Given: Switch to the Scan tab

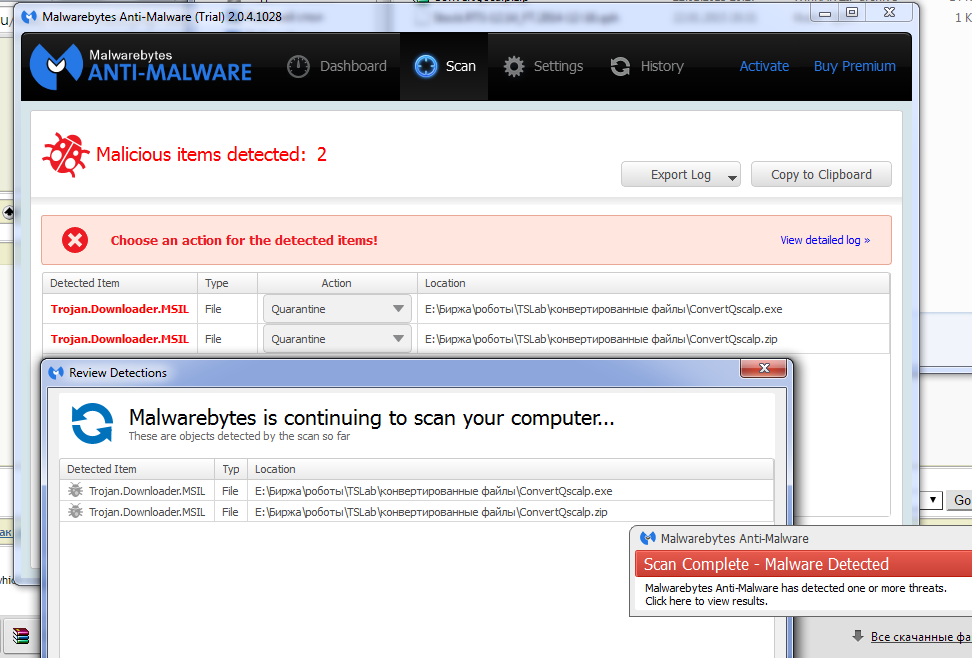Looking at the screenshot, I should [444, 66].
